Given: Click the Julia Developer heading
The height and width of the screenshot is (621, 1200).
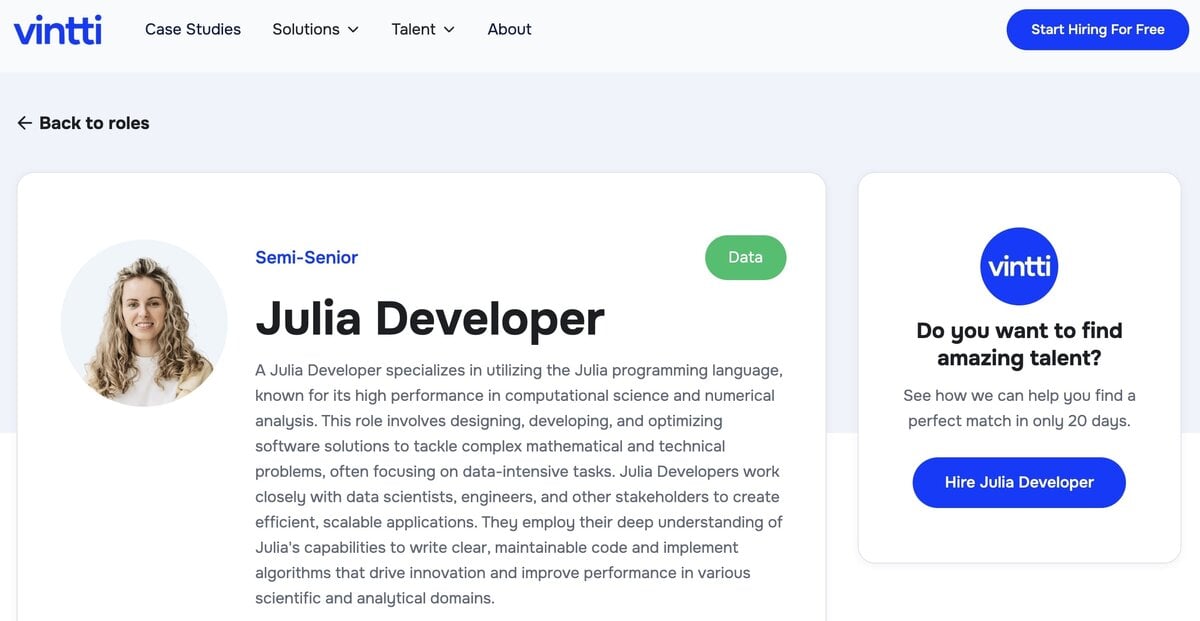Looking at the screenshot, I should click(x=430, y=318).
